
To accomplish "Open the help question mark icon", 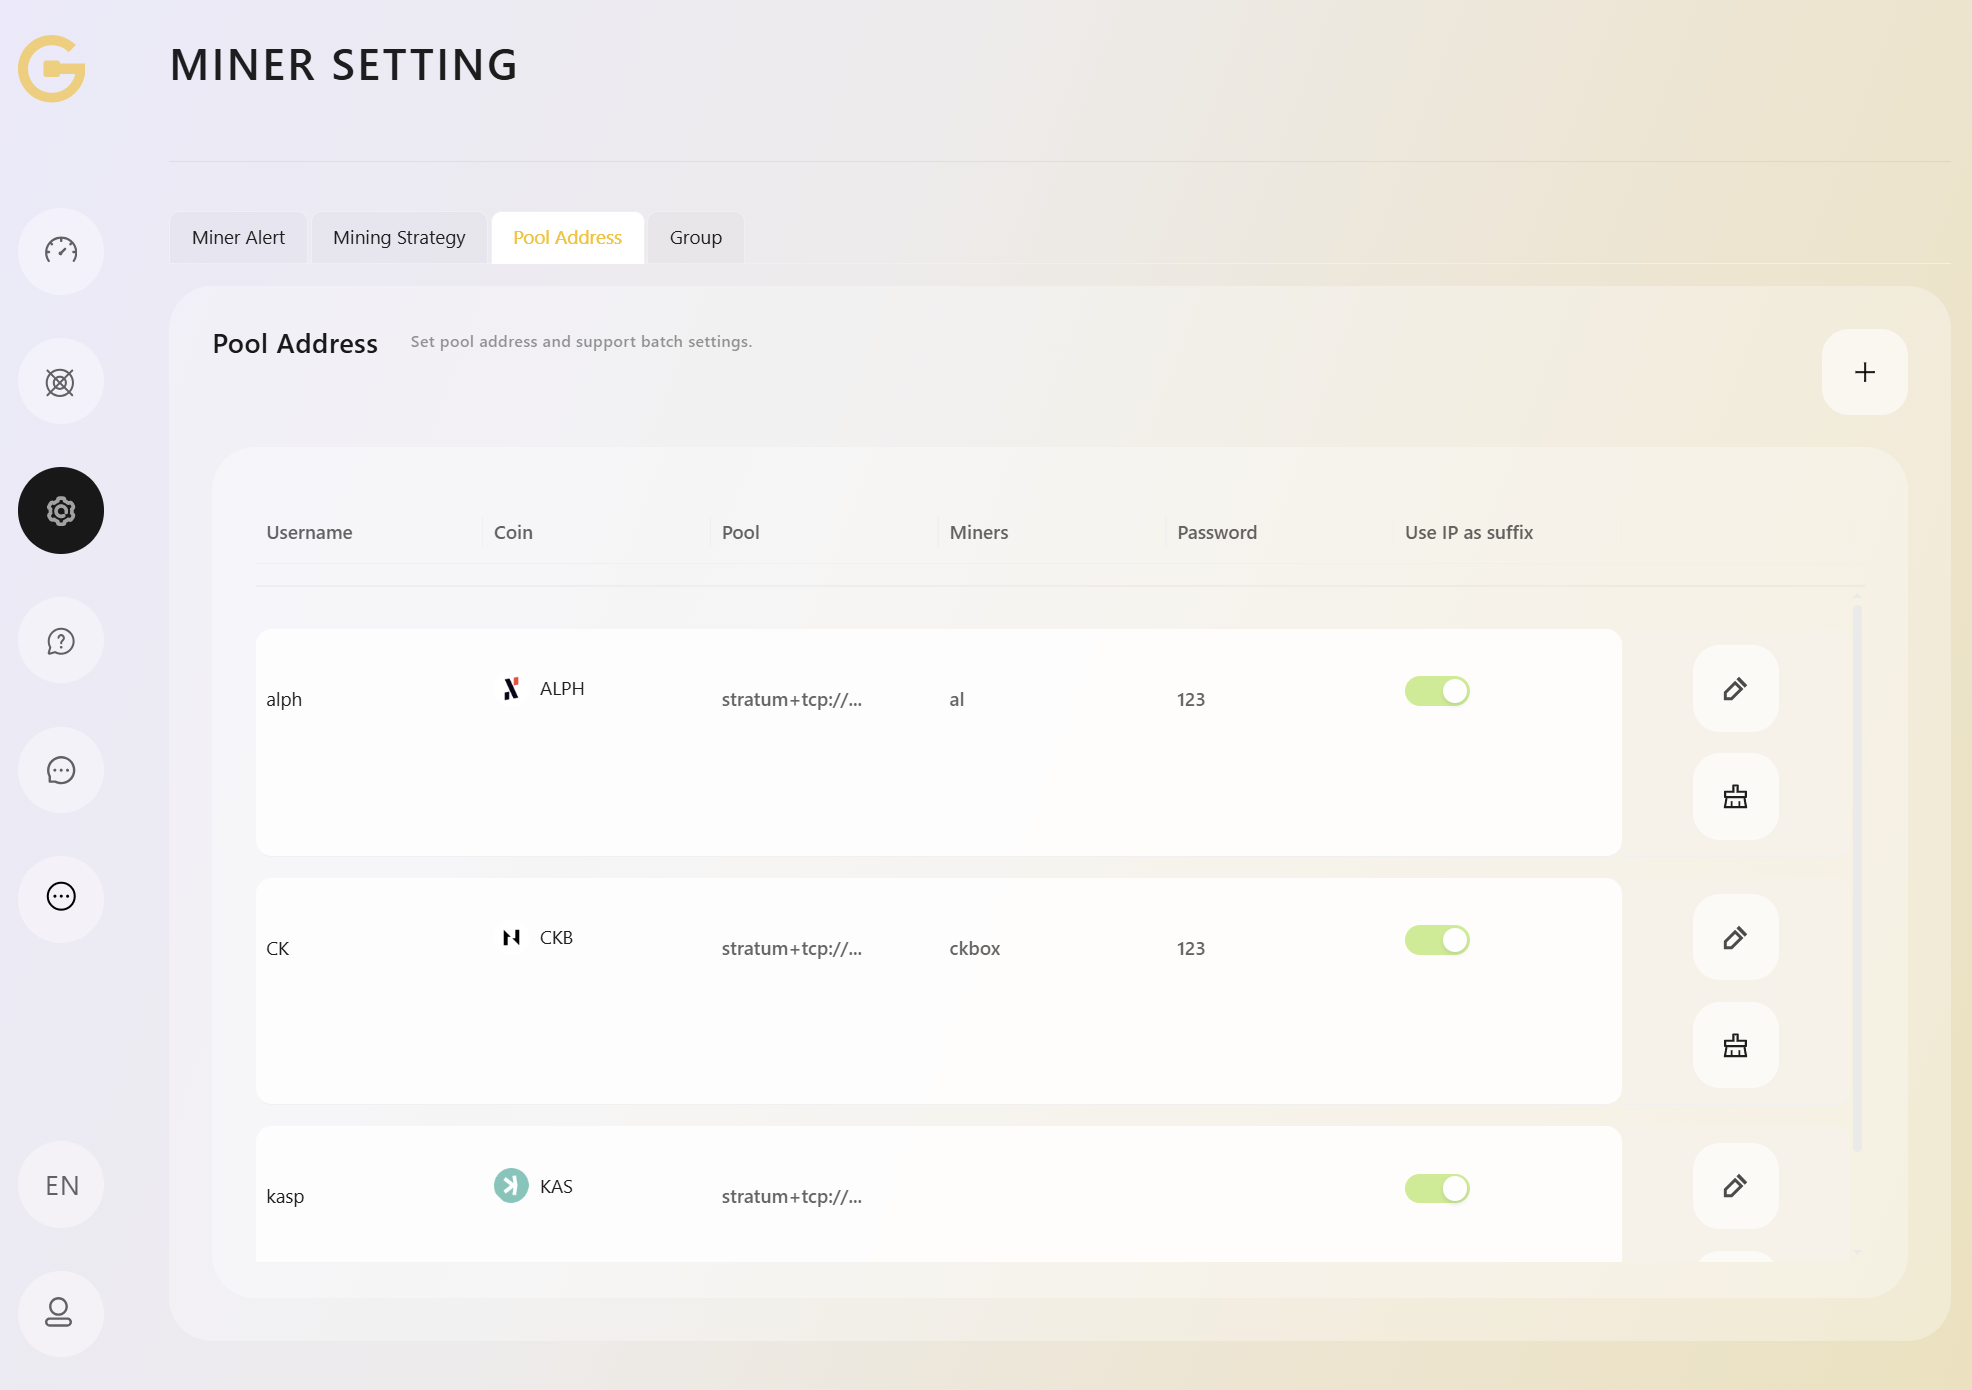I will [x=61, y=641].
